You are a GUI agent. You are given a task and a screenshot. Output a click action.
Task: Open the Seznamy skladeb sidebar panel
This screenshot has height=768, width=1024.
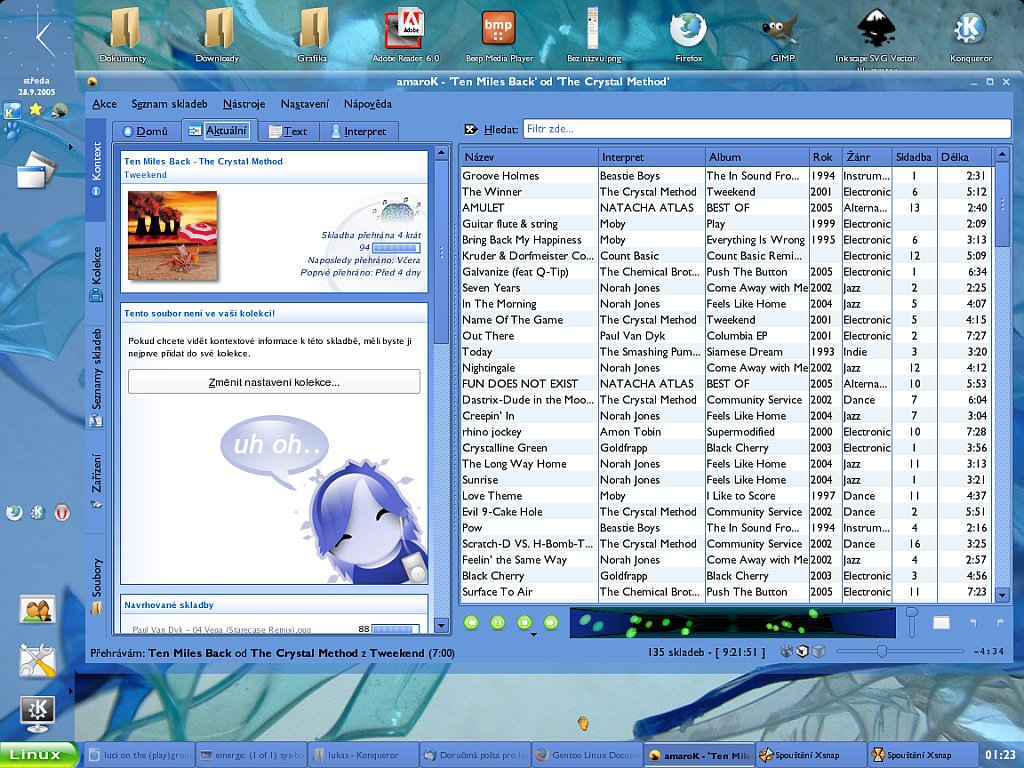click(96, 378)
